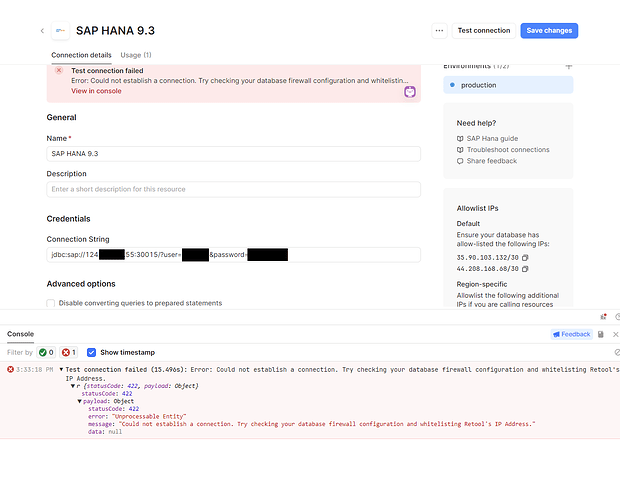Filter console by error entries (1)
Image resolution: width=620 pixels, height=500 pixels.
coord(69,352)
